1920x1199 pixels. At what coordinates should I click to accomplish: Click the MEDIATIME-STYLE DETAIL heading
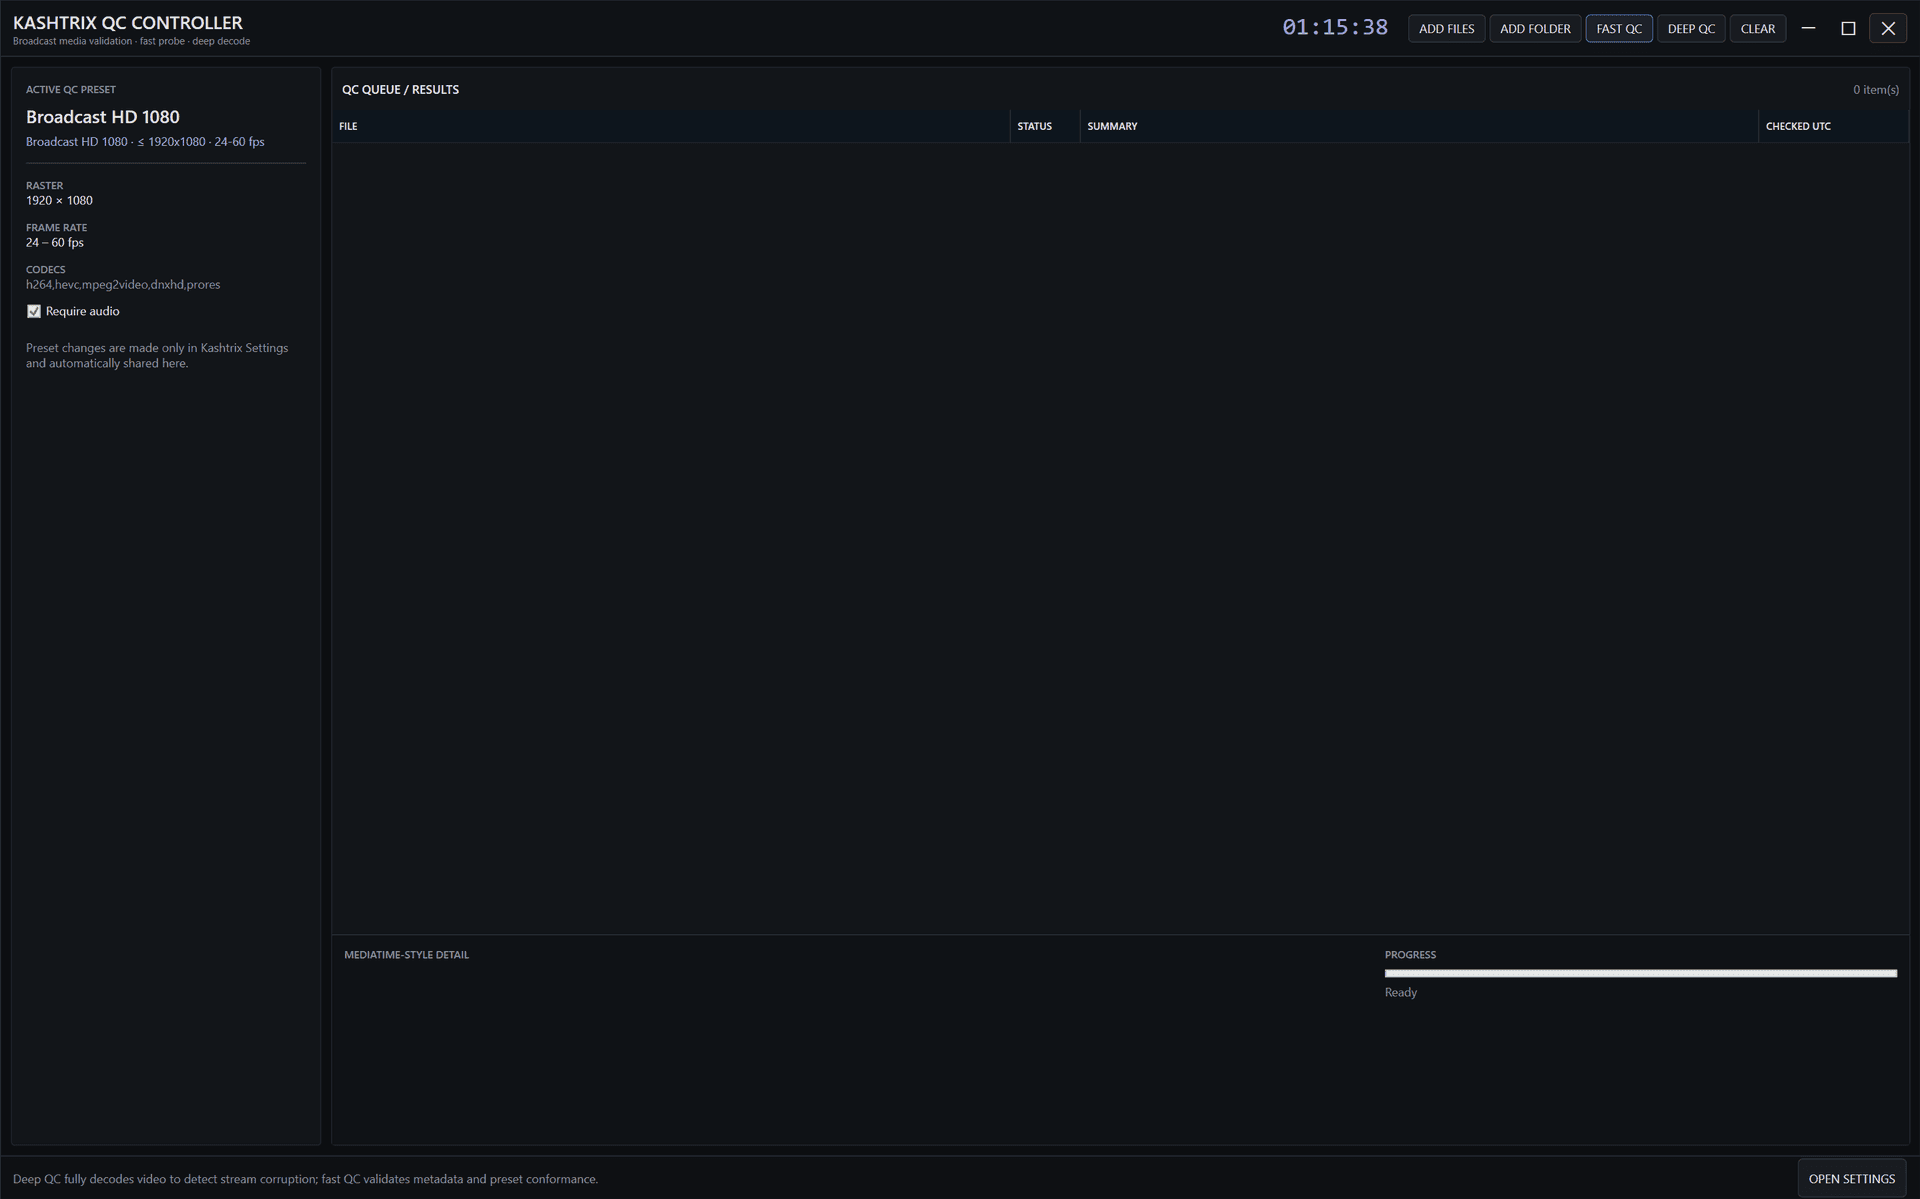click(x=406, y=955)
